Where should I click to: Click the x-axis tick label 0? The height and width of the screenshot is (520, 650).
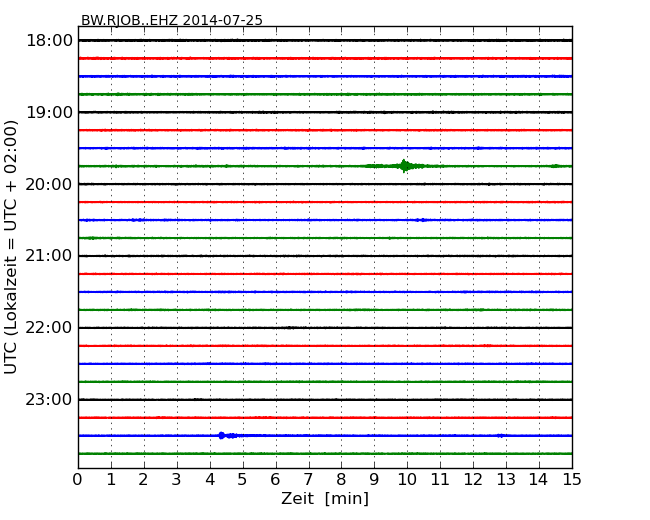tap(78, 480)
